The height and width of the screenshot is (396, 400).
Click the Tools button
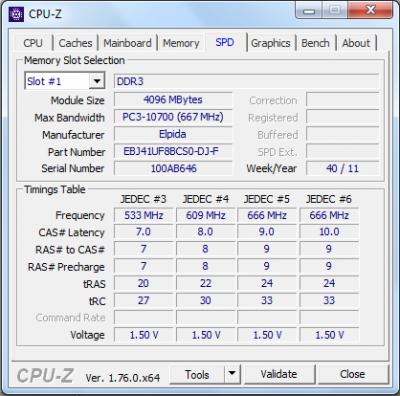point(197,374)
